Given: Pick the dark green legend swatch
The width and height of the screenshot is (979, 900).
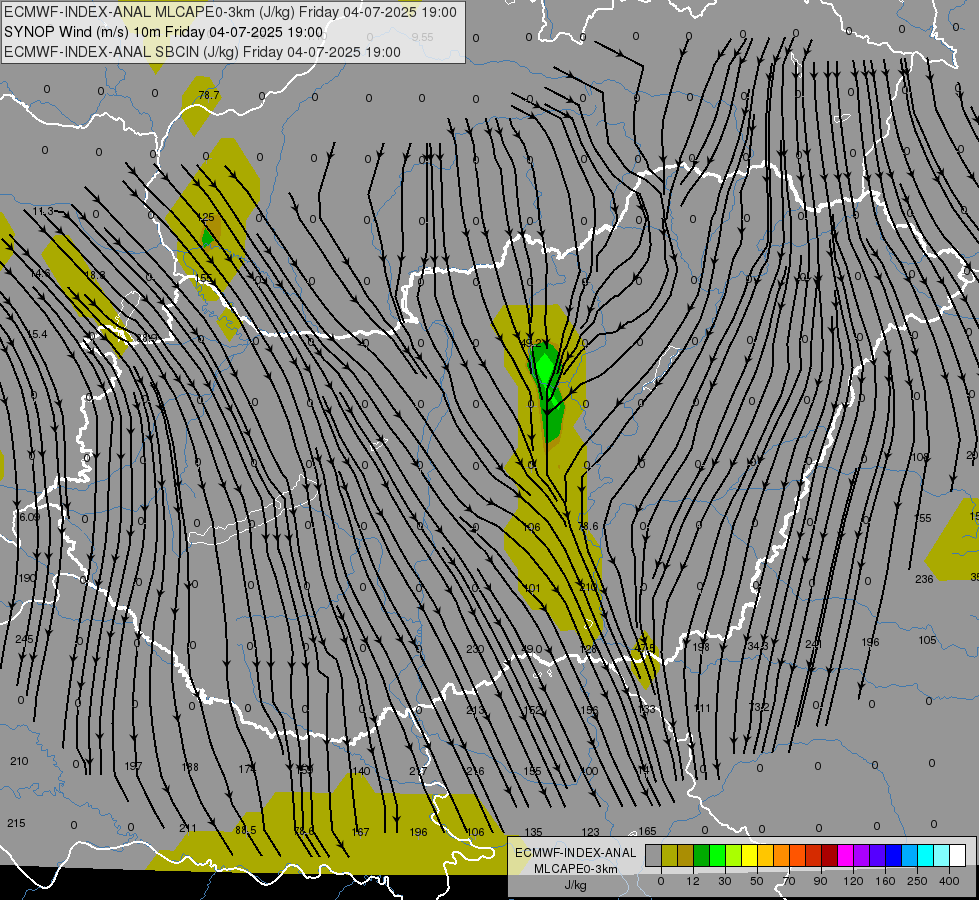Looking at the screenshot, I should pos(702,855).
